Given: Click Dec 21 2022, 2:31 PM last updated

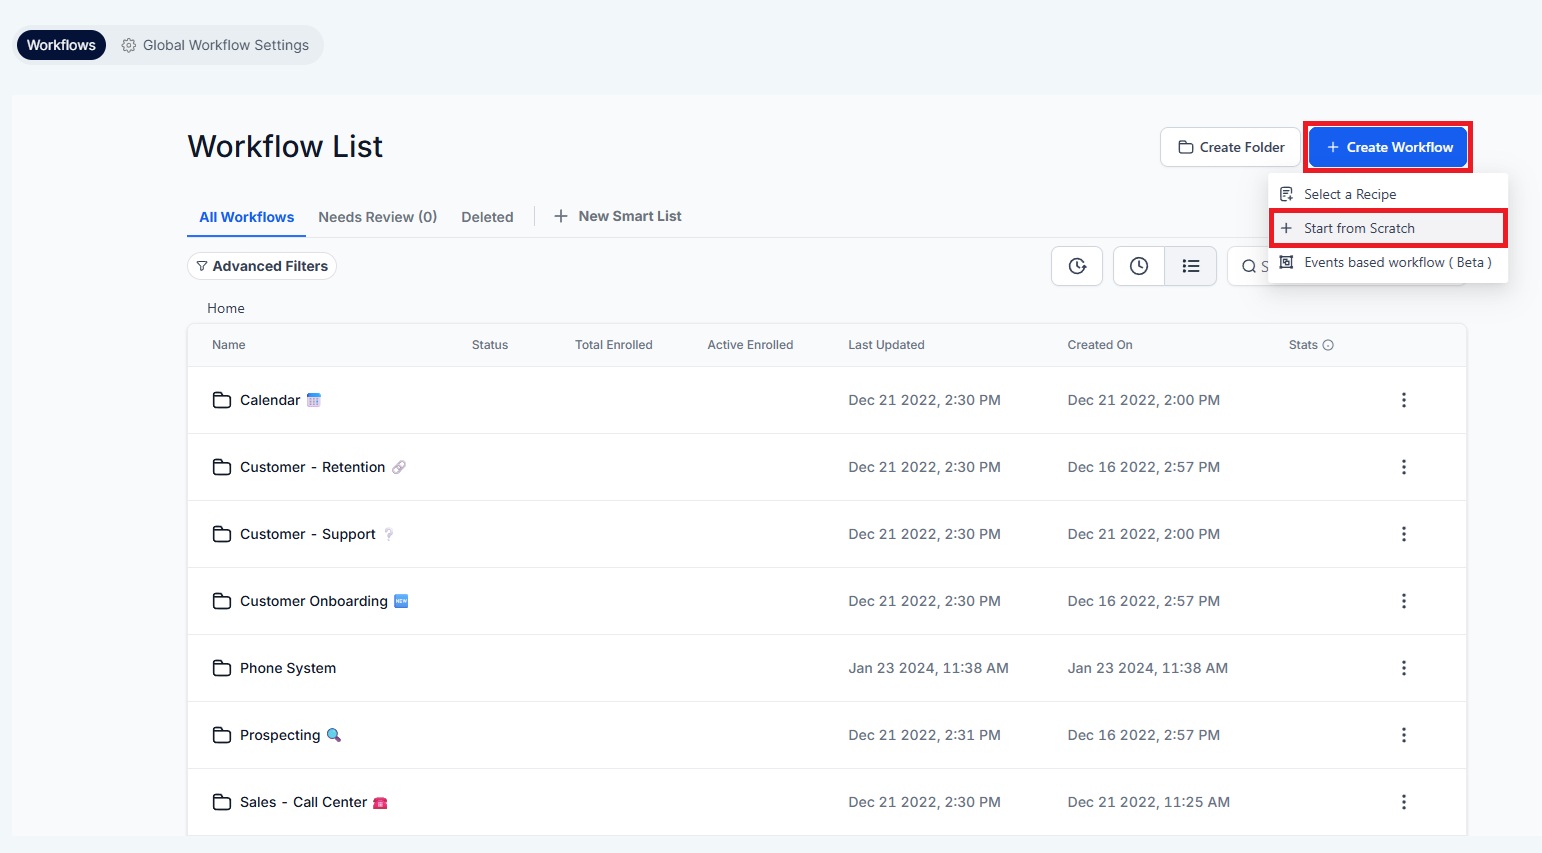Looking at the screenshot, I should (x=924, y=735).
